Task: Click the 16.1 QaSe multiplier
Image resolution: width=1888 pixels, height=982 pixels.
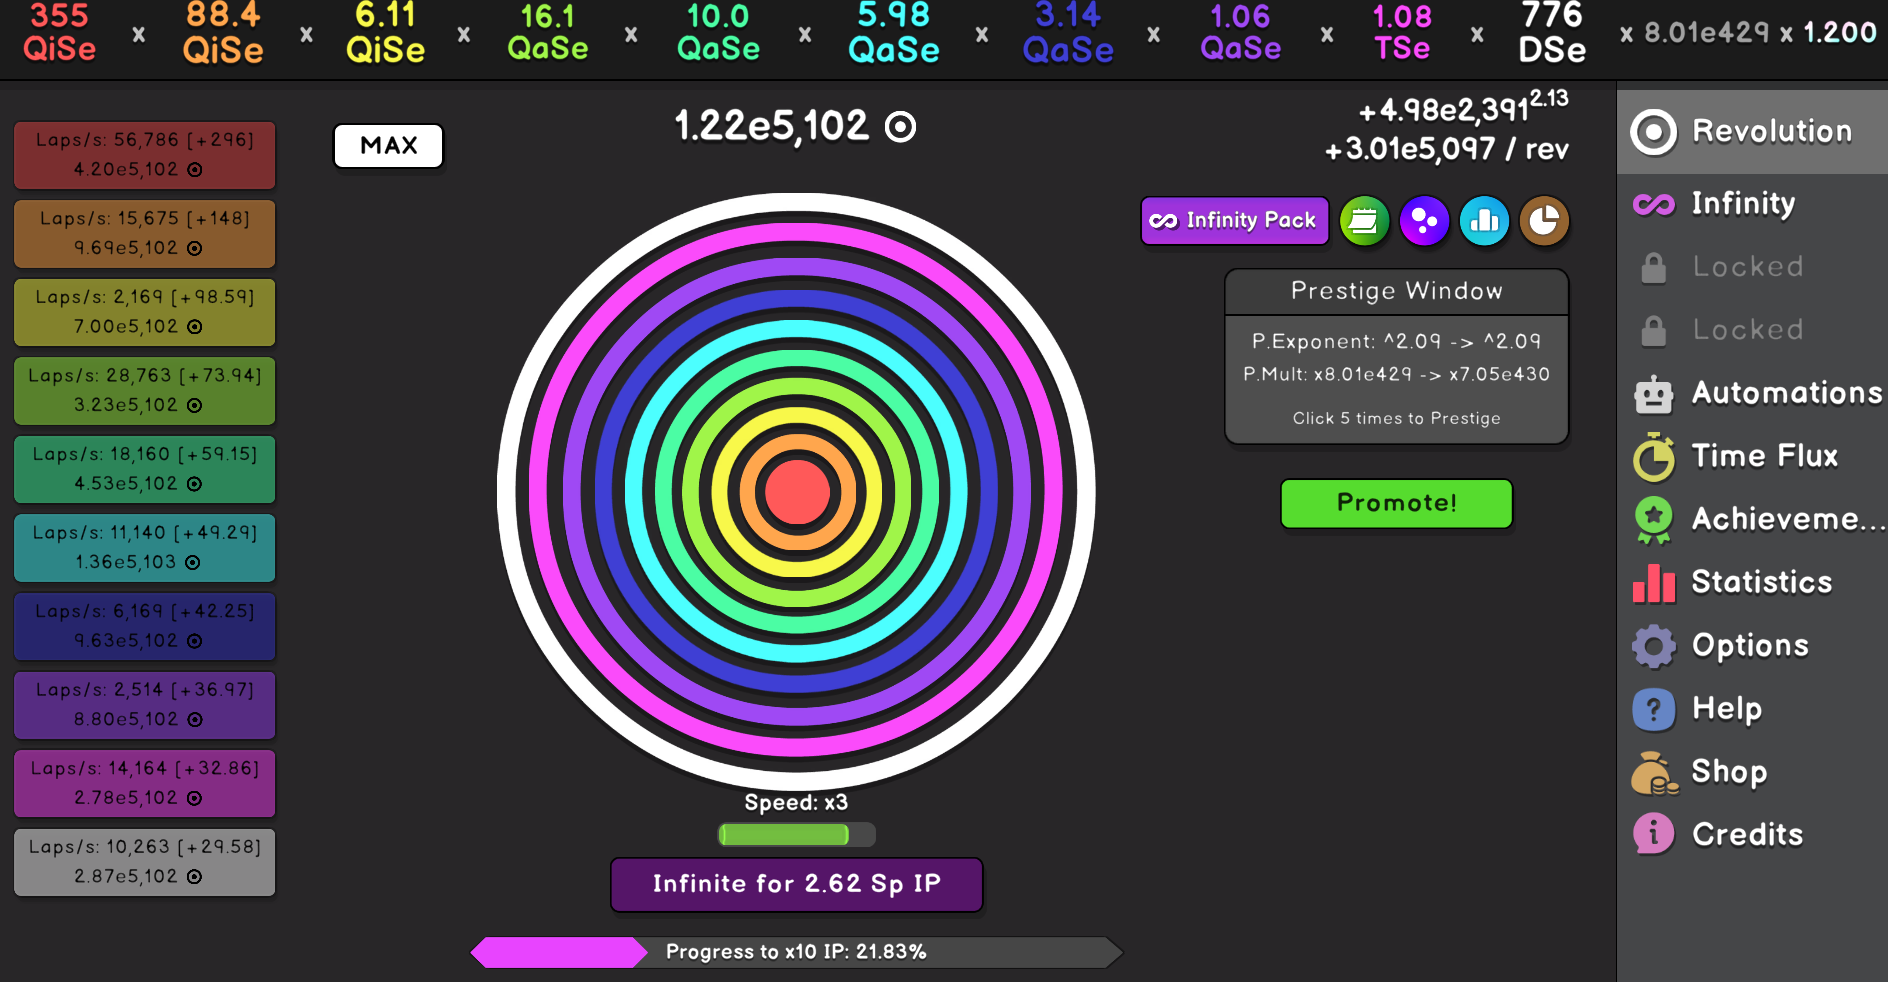Action: click(548, 33)
